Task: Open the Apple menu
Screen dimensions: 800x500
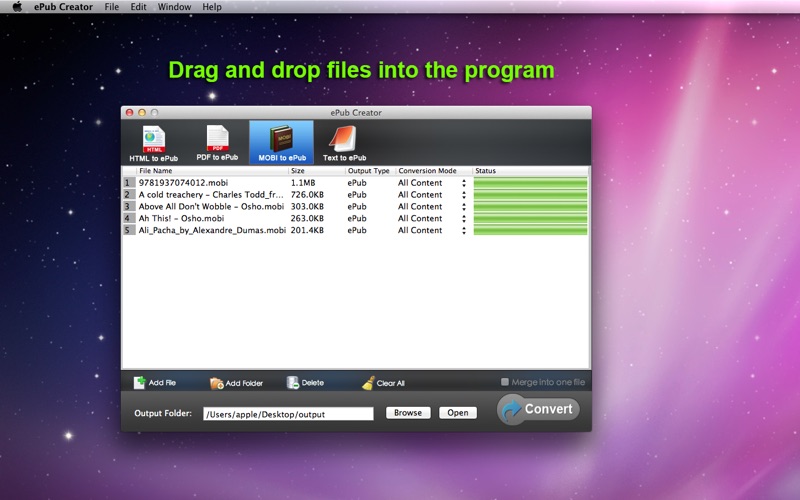Action: [x=17, y=7]
